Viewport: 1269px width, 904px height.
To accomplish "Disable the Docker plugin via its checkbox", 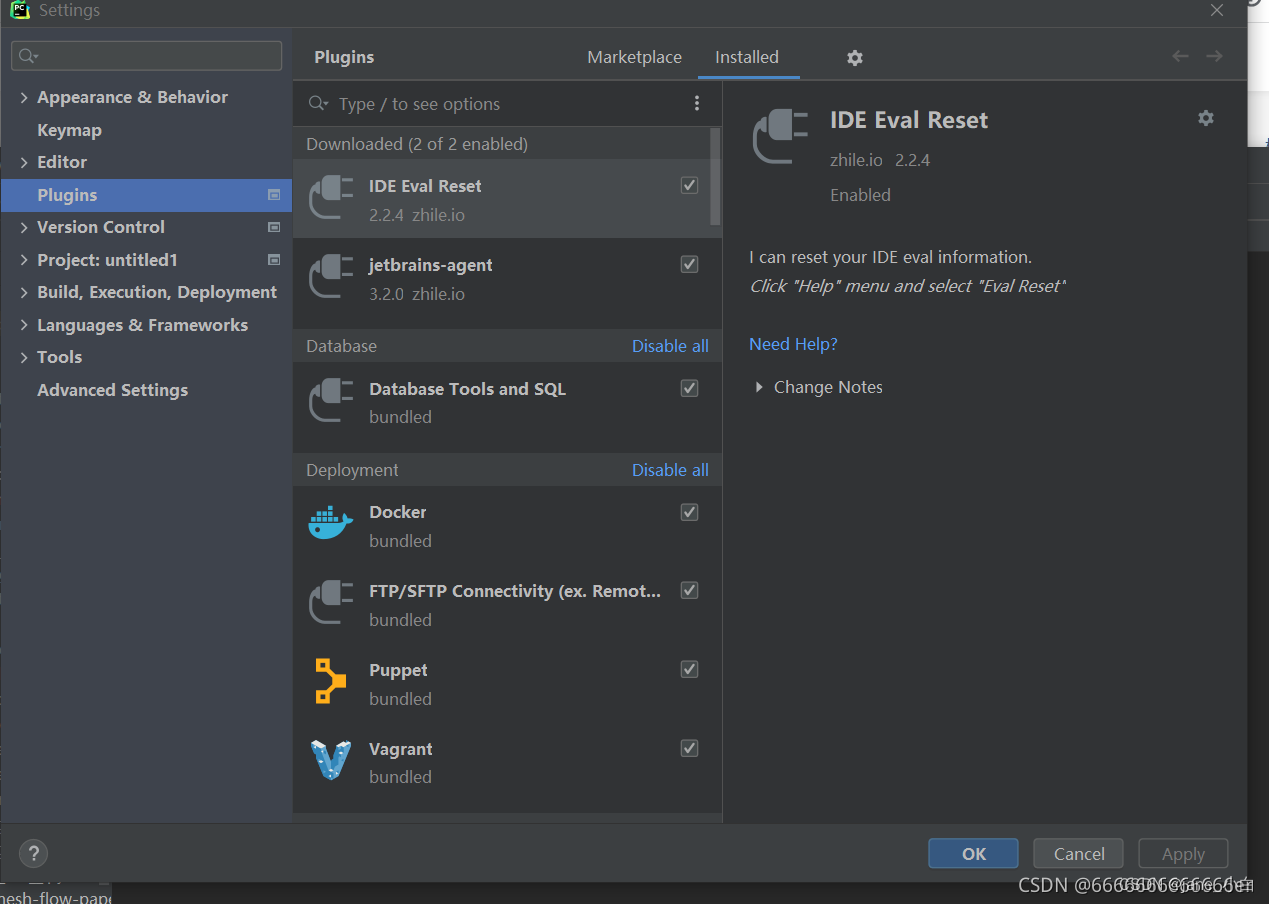I will 689,511.
